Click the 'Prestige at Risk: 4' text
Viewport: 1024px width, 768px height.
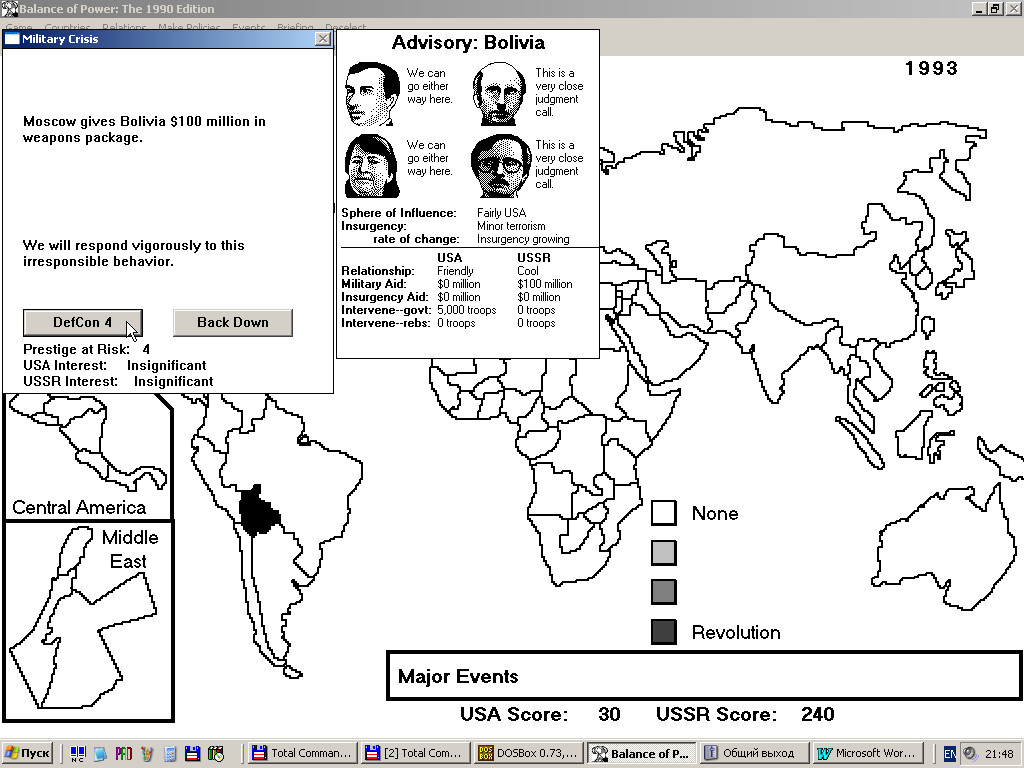(x=87, y=349)
